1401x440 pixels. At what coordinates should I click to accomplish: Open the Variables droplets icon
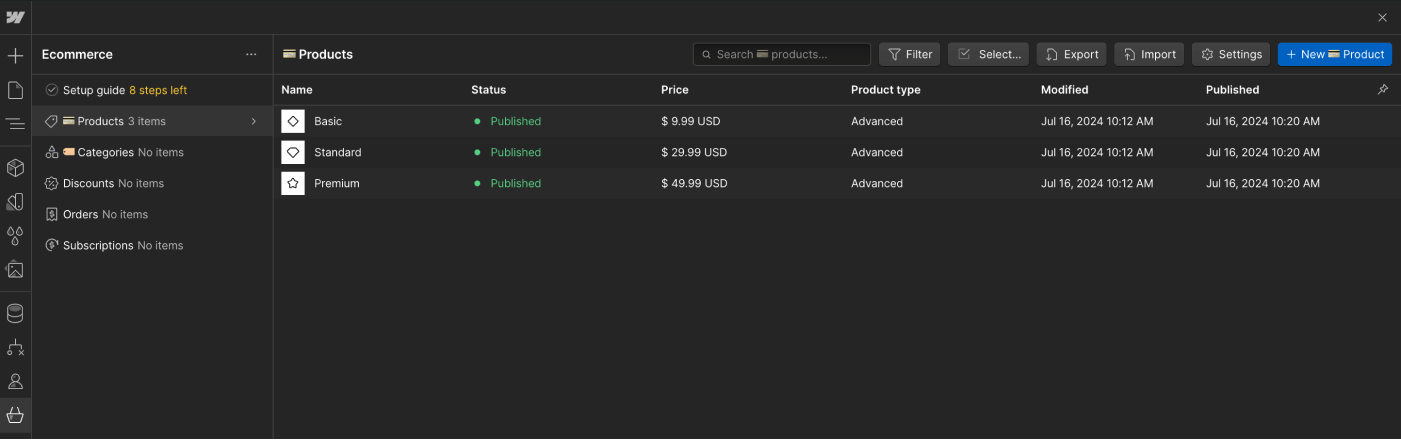pos(15,235)
